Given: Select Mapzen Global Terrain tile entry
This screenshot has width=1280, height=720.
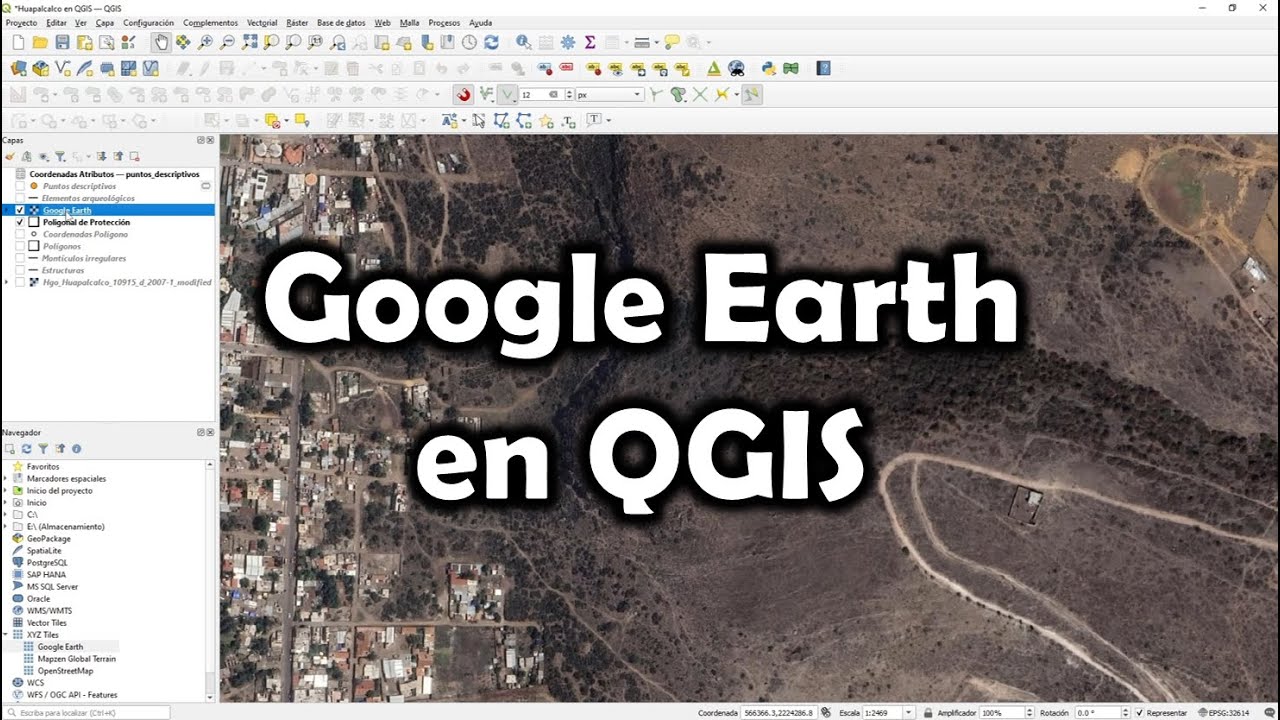Looking at the screenshot, I should point(76,659).
